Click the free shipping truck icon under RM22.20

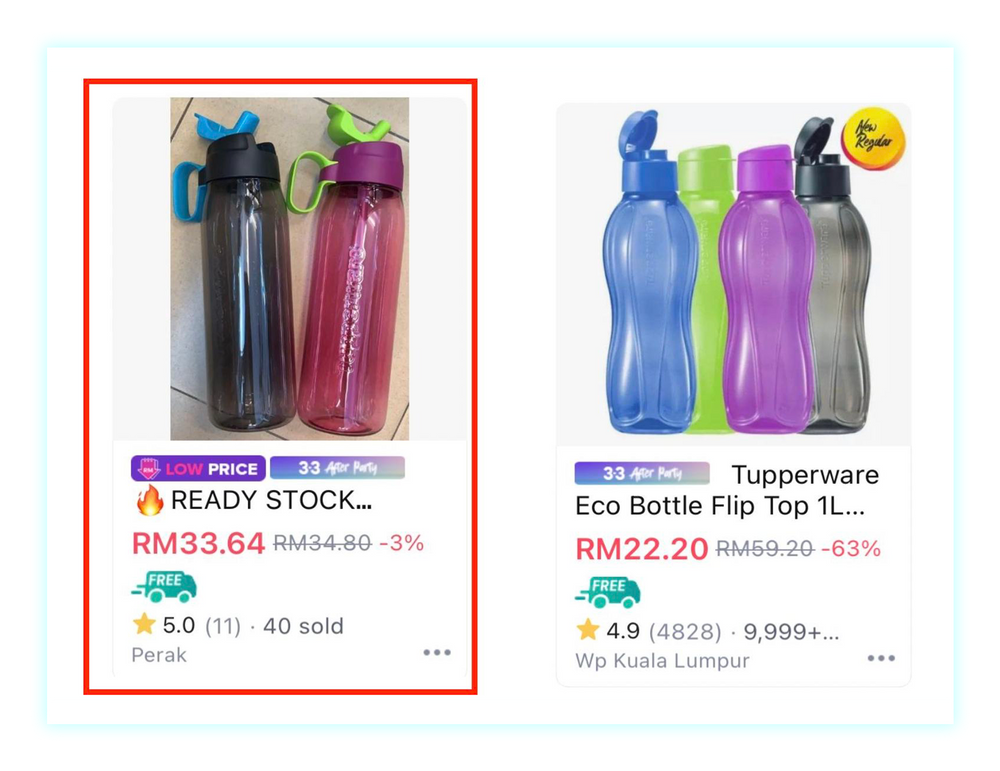pos(608,592)
